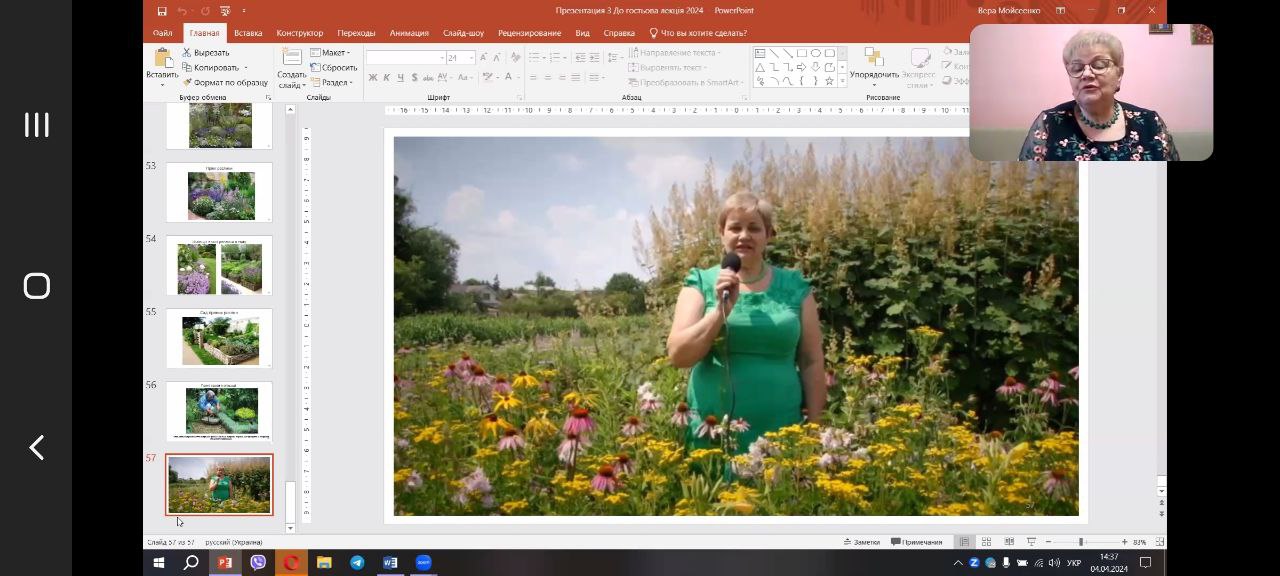Expand the Layout (Макет) dropdown

[331, 53]
